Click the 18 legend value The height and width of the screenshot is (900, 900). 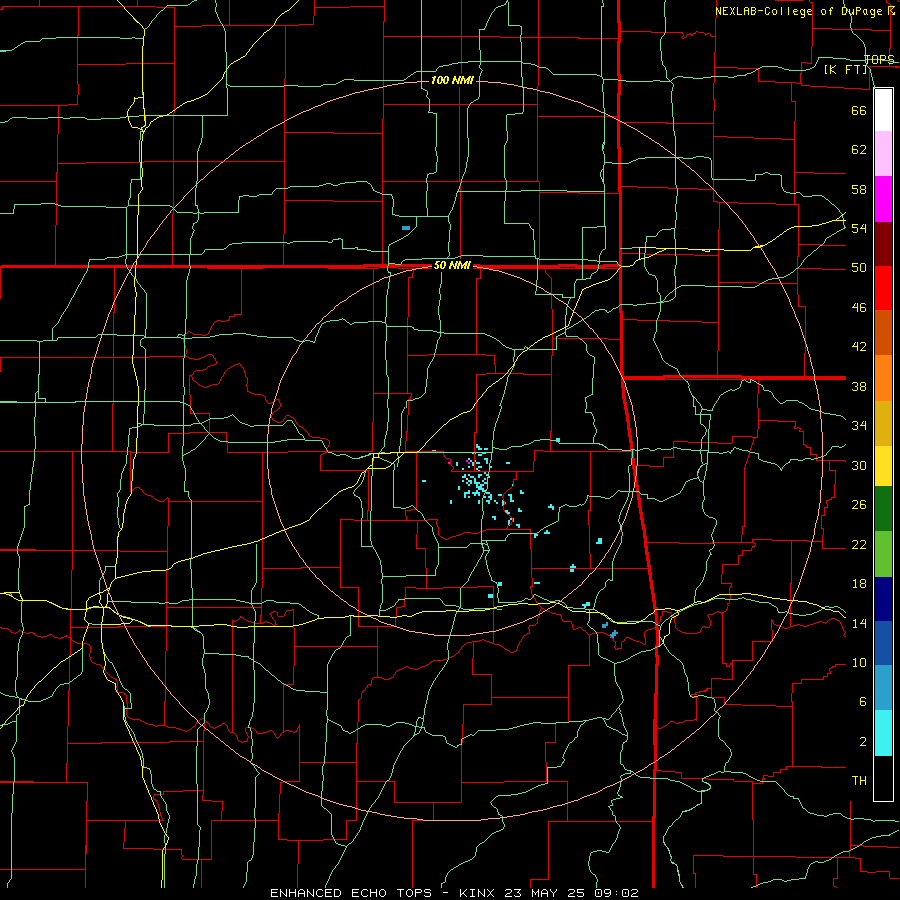click(859, 584)
